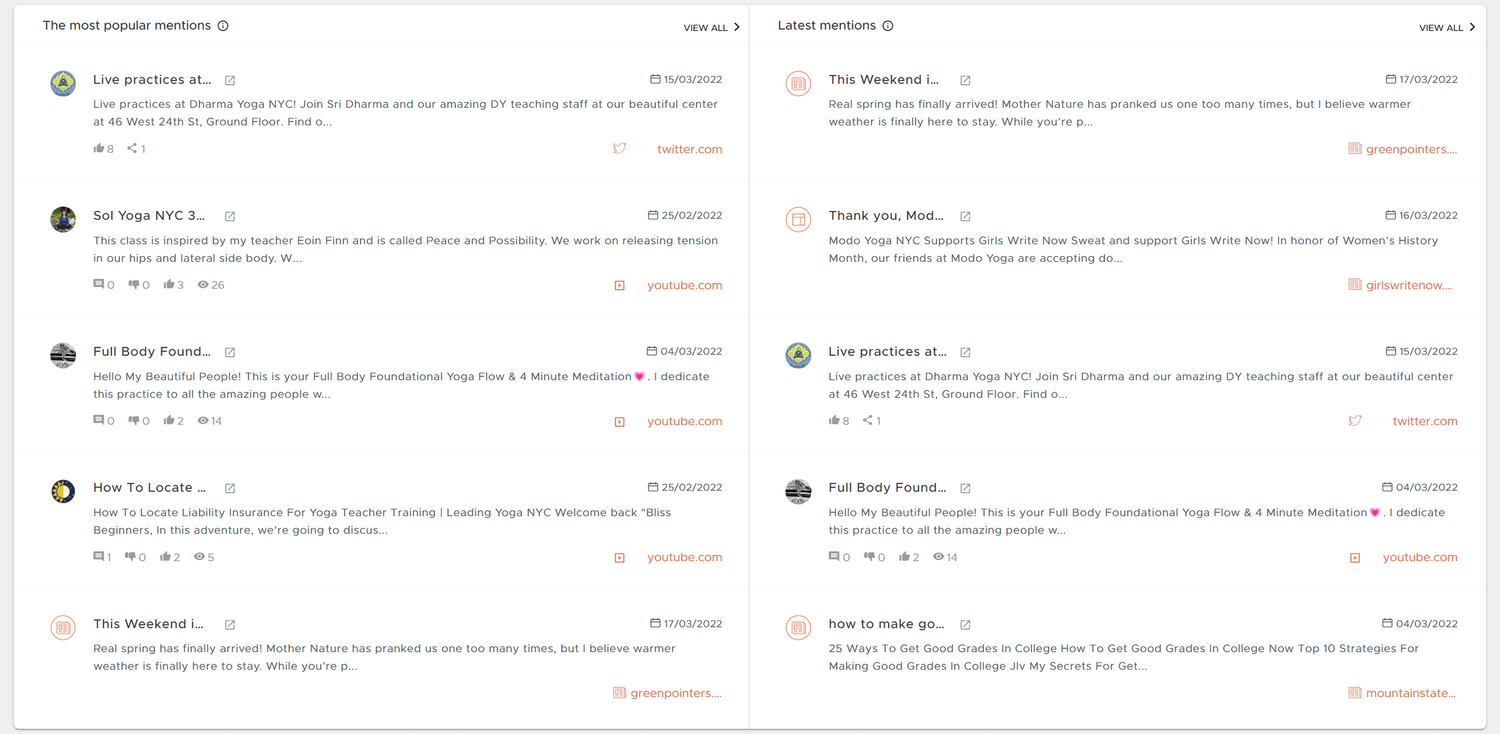Viewport: 1500px width, 734px height.
Task: Expand the VIEW ALL chevron for latest mentions
Action: [x=1473, y=27]
